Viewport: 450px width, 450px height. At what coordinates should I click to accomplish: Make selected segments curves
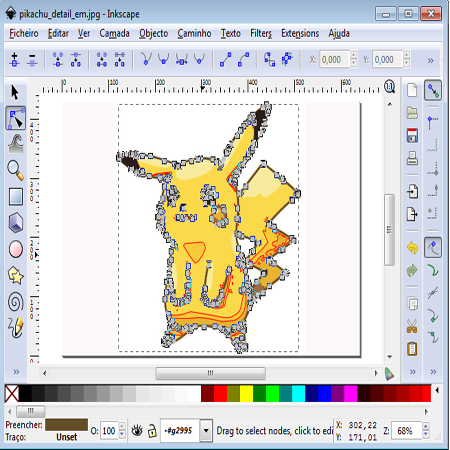click(244, 59)
